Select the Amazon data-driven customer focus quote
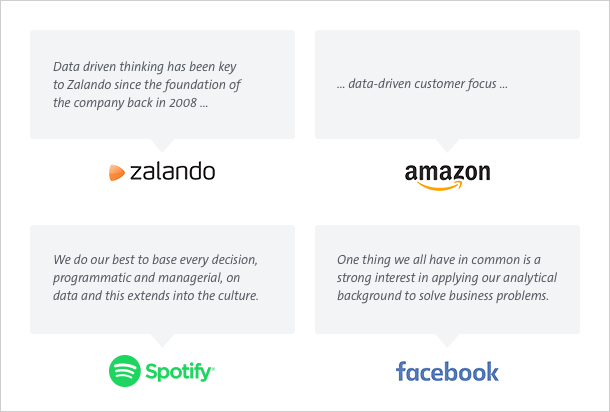This screenshot has height=412, width=610. tap(422, 84)
